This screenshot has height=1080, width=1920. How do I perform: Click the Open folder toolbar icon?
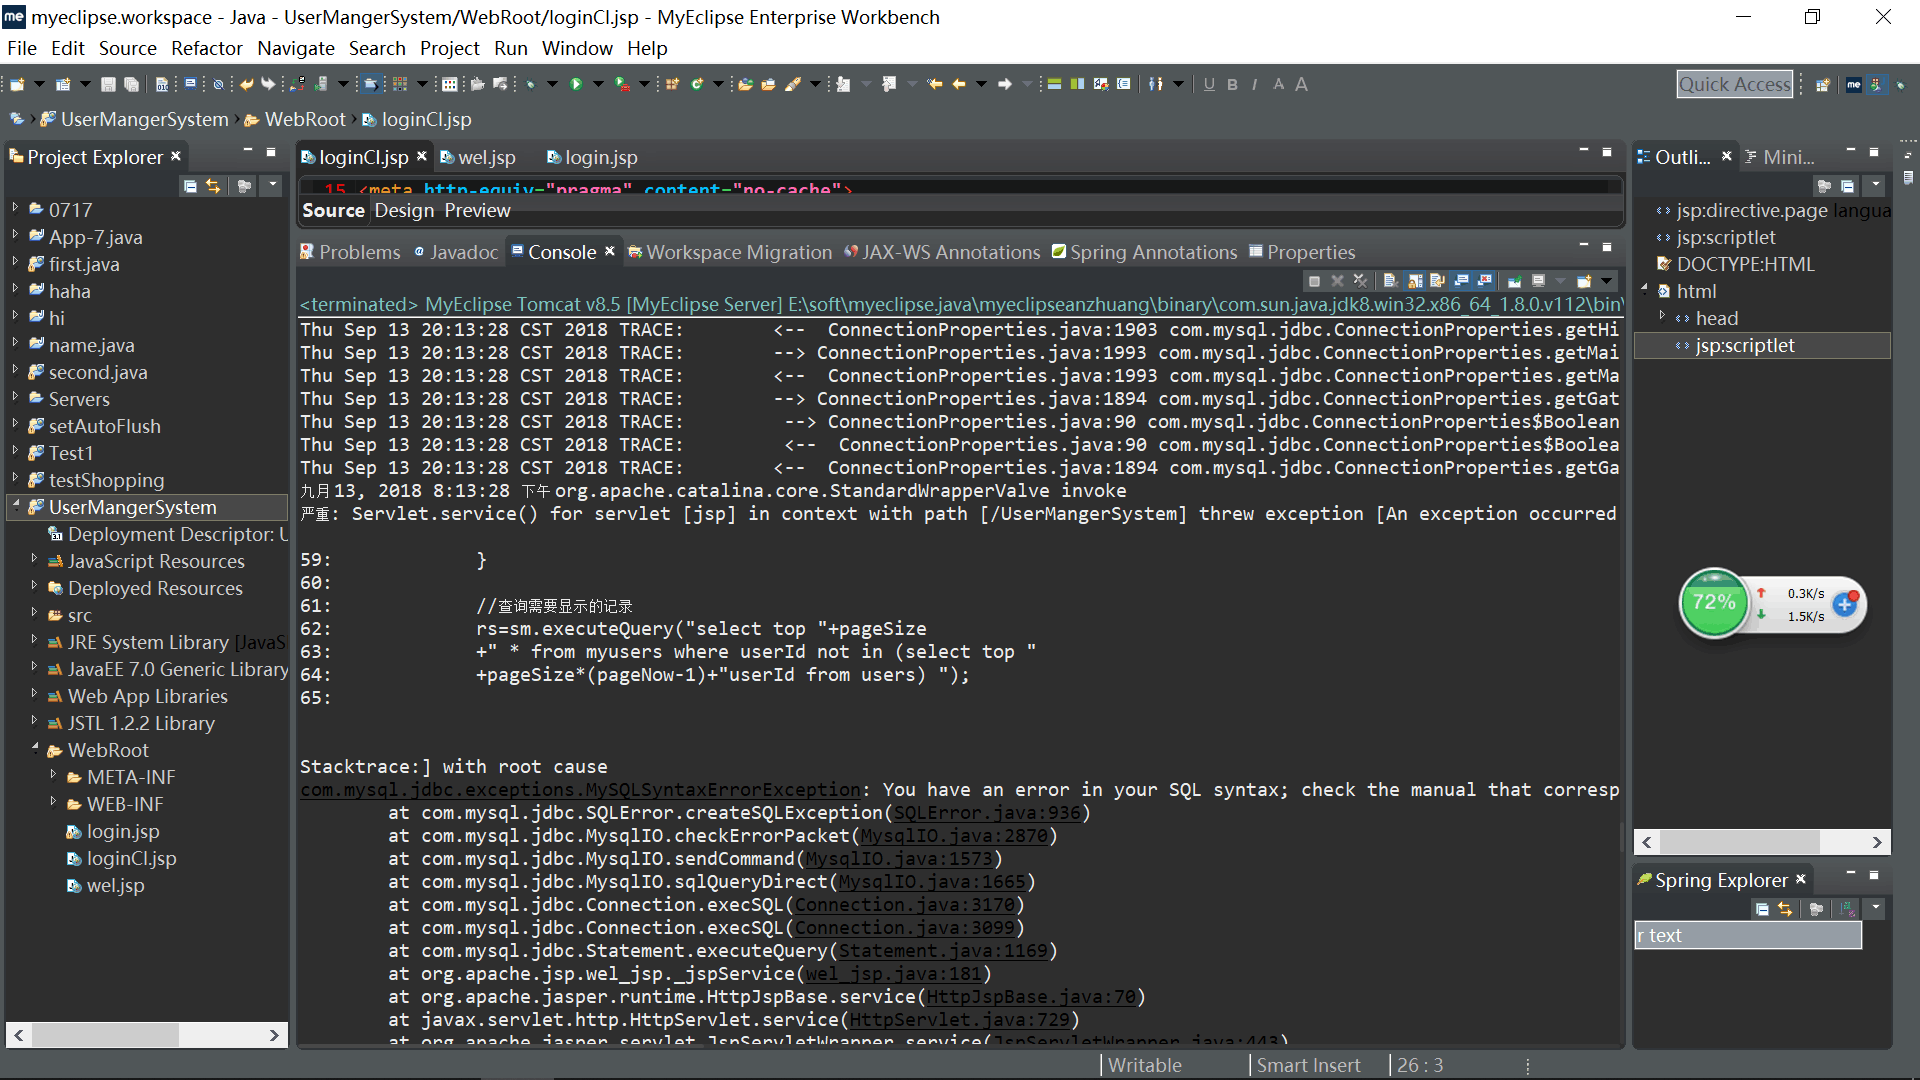click(745, 85)
